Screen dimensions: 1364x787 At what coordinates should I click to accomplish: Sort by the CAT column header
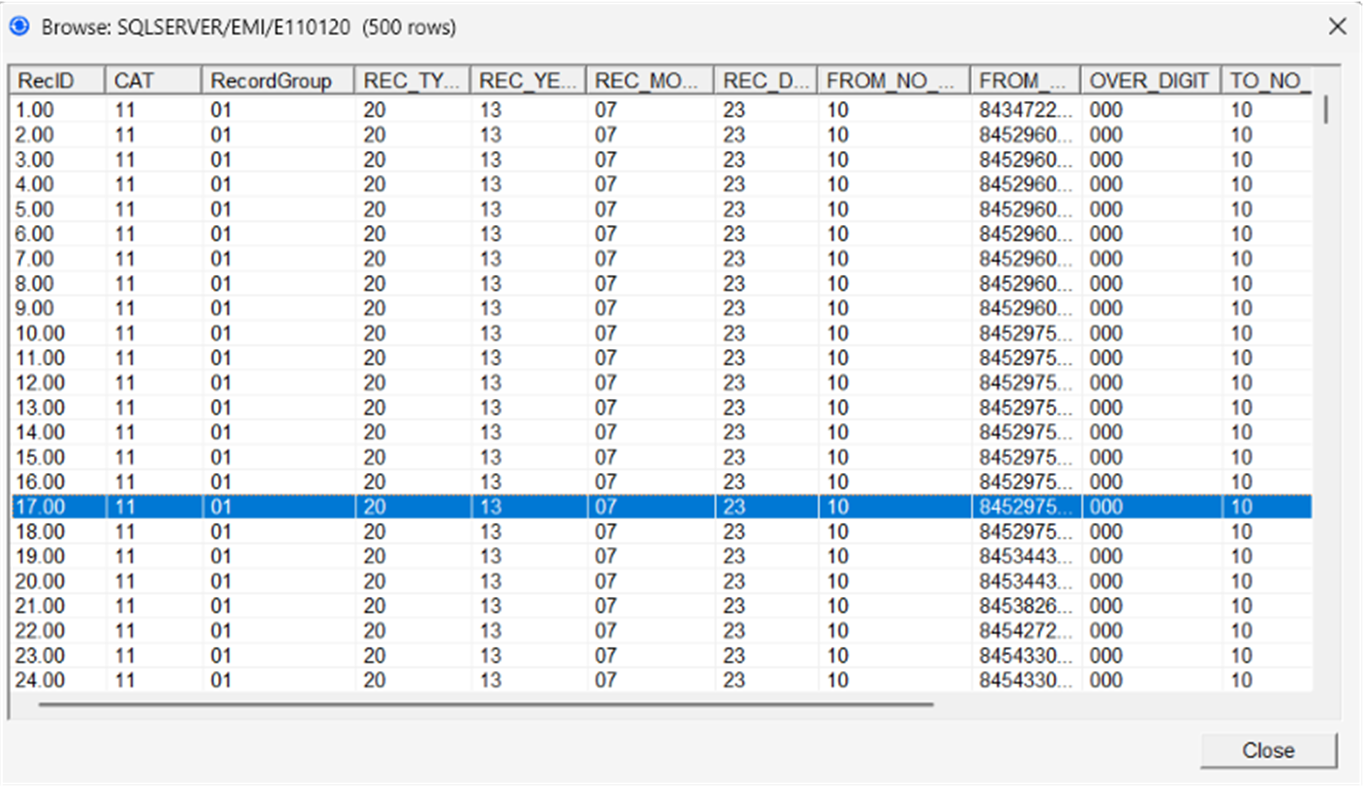154,81
